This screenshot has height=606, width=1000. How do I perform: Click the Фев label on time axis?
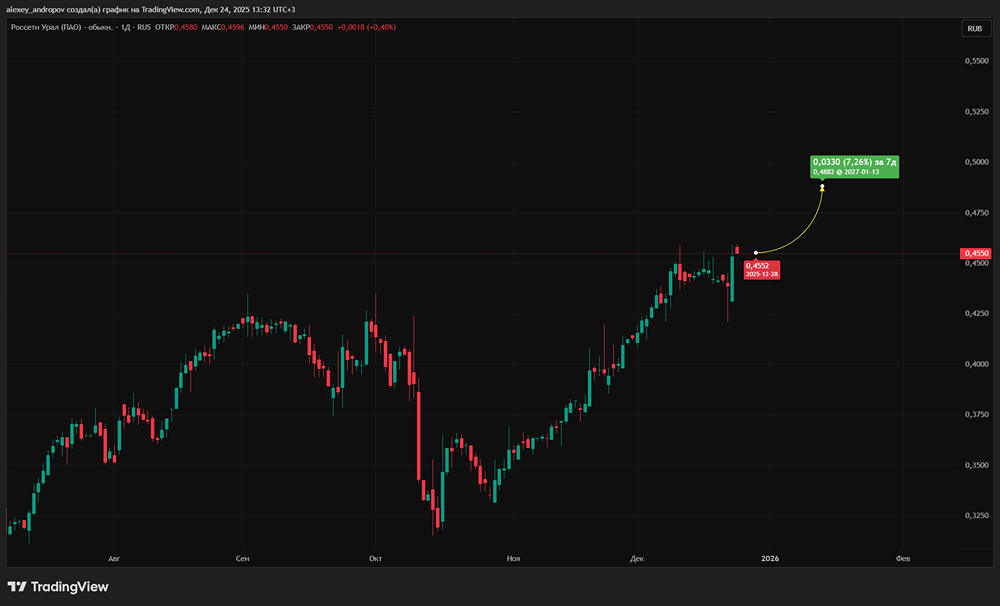(902, 557)
